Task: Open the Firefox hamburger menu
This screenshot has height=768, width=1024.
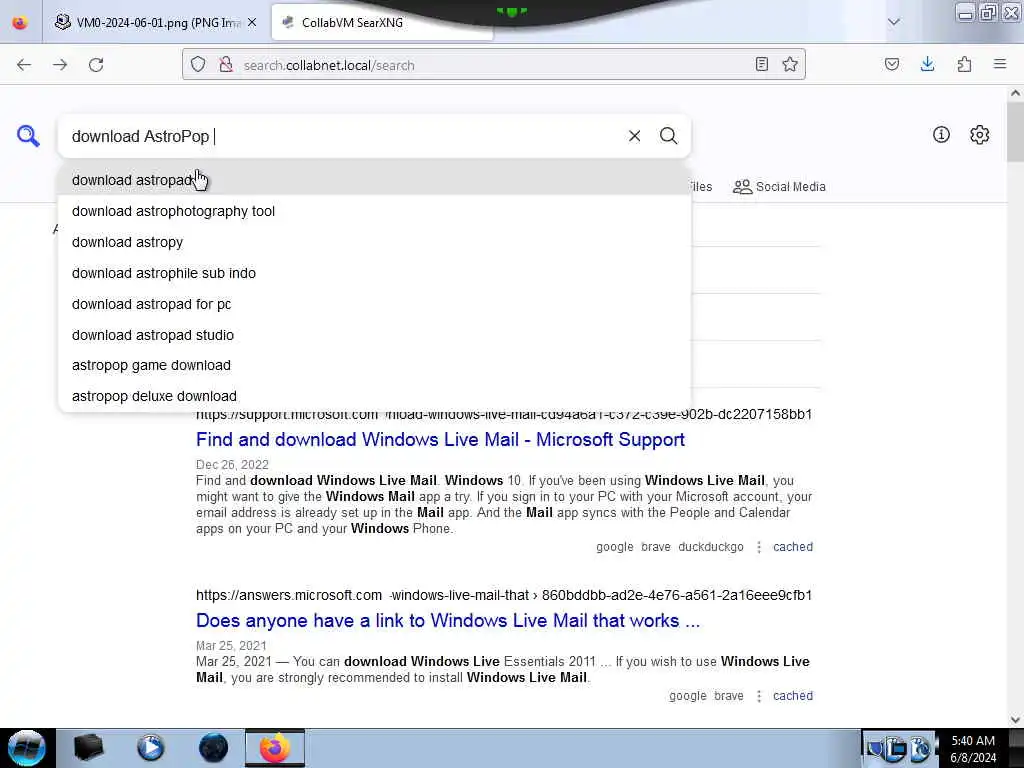Action: pyautogui.click(x=1000, y=64)
